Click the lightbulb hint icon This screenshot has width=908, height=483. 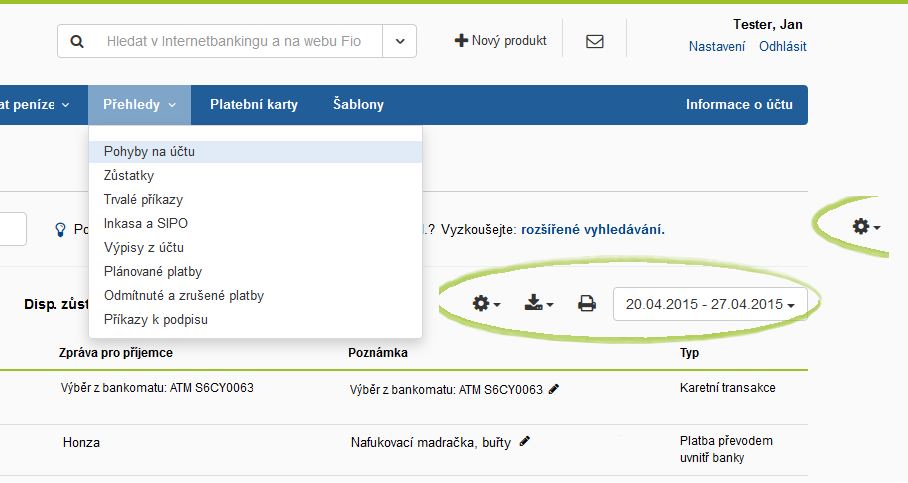(60, 230)
